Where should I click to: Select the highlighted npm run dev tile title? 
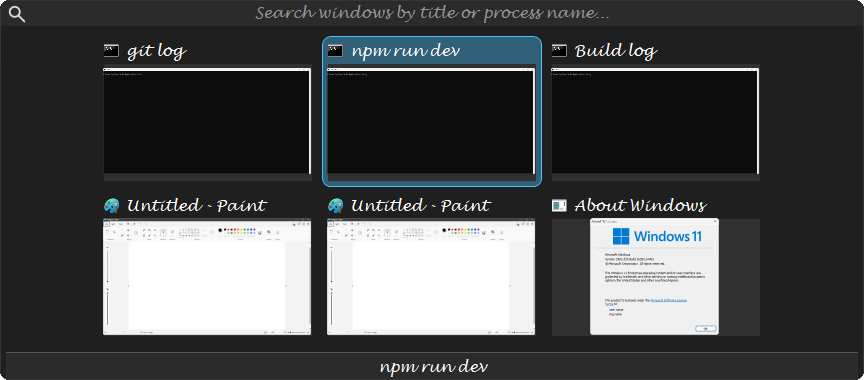click(406, 51)
